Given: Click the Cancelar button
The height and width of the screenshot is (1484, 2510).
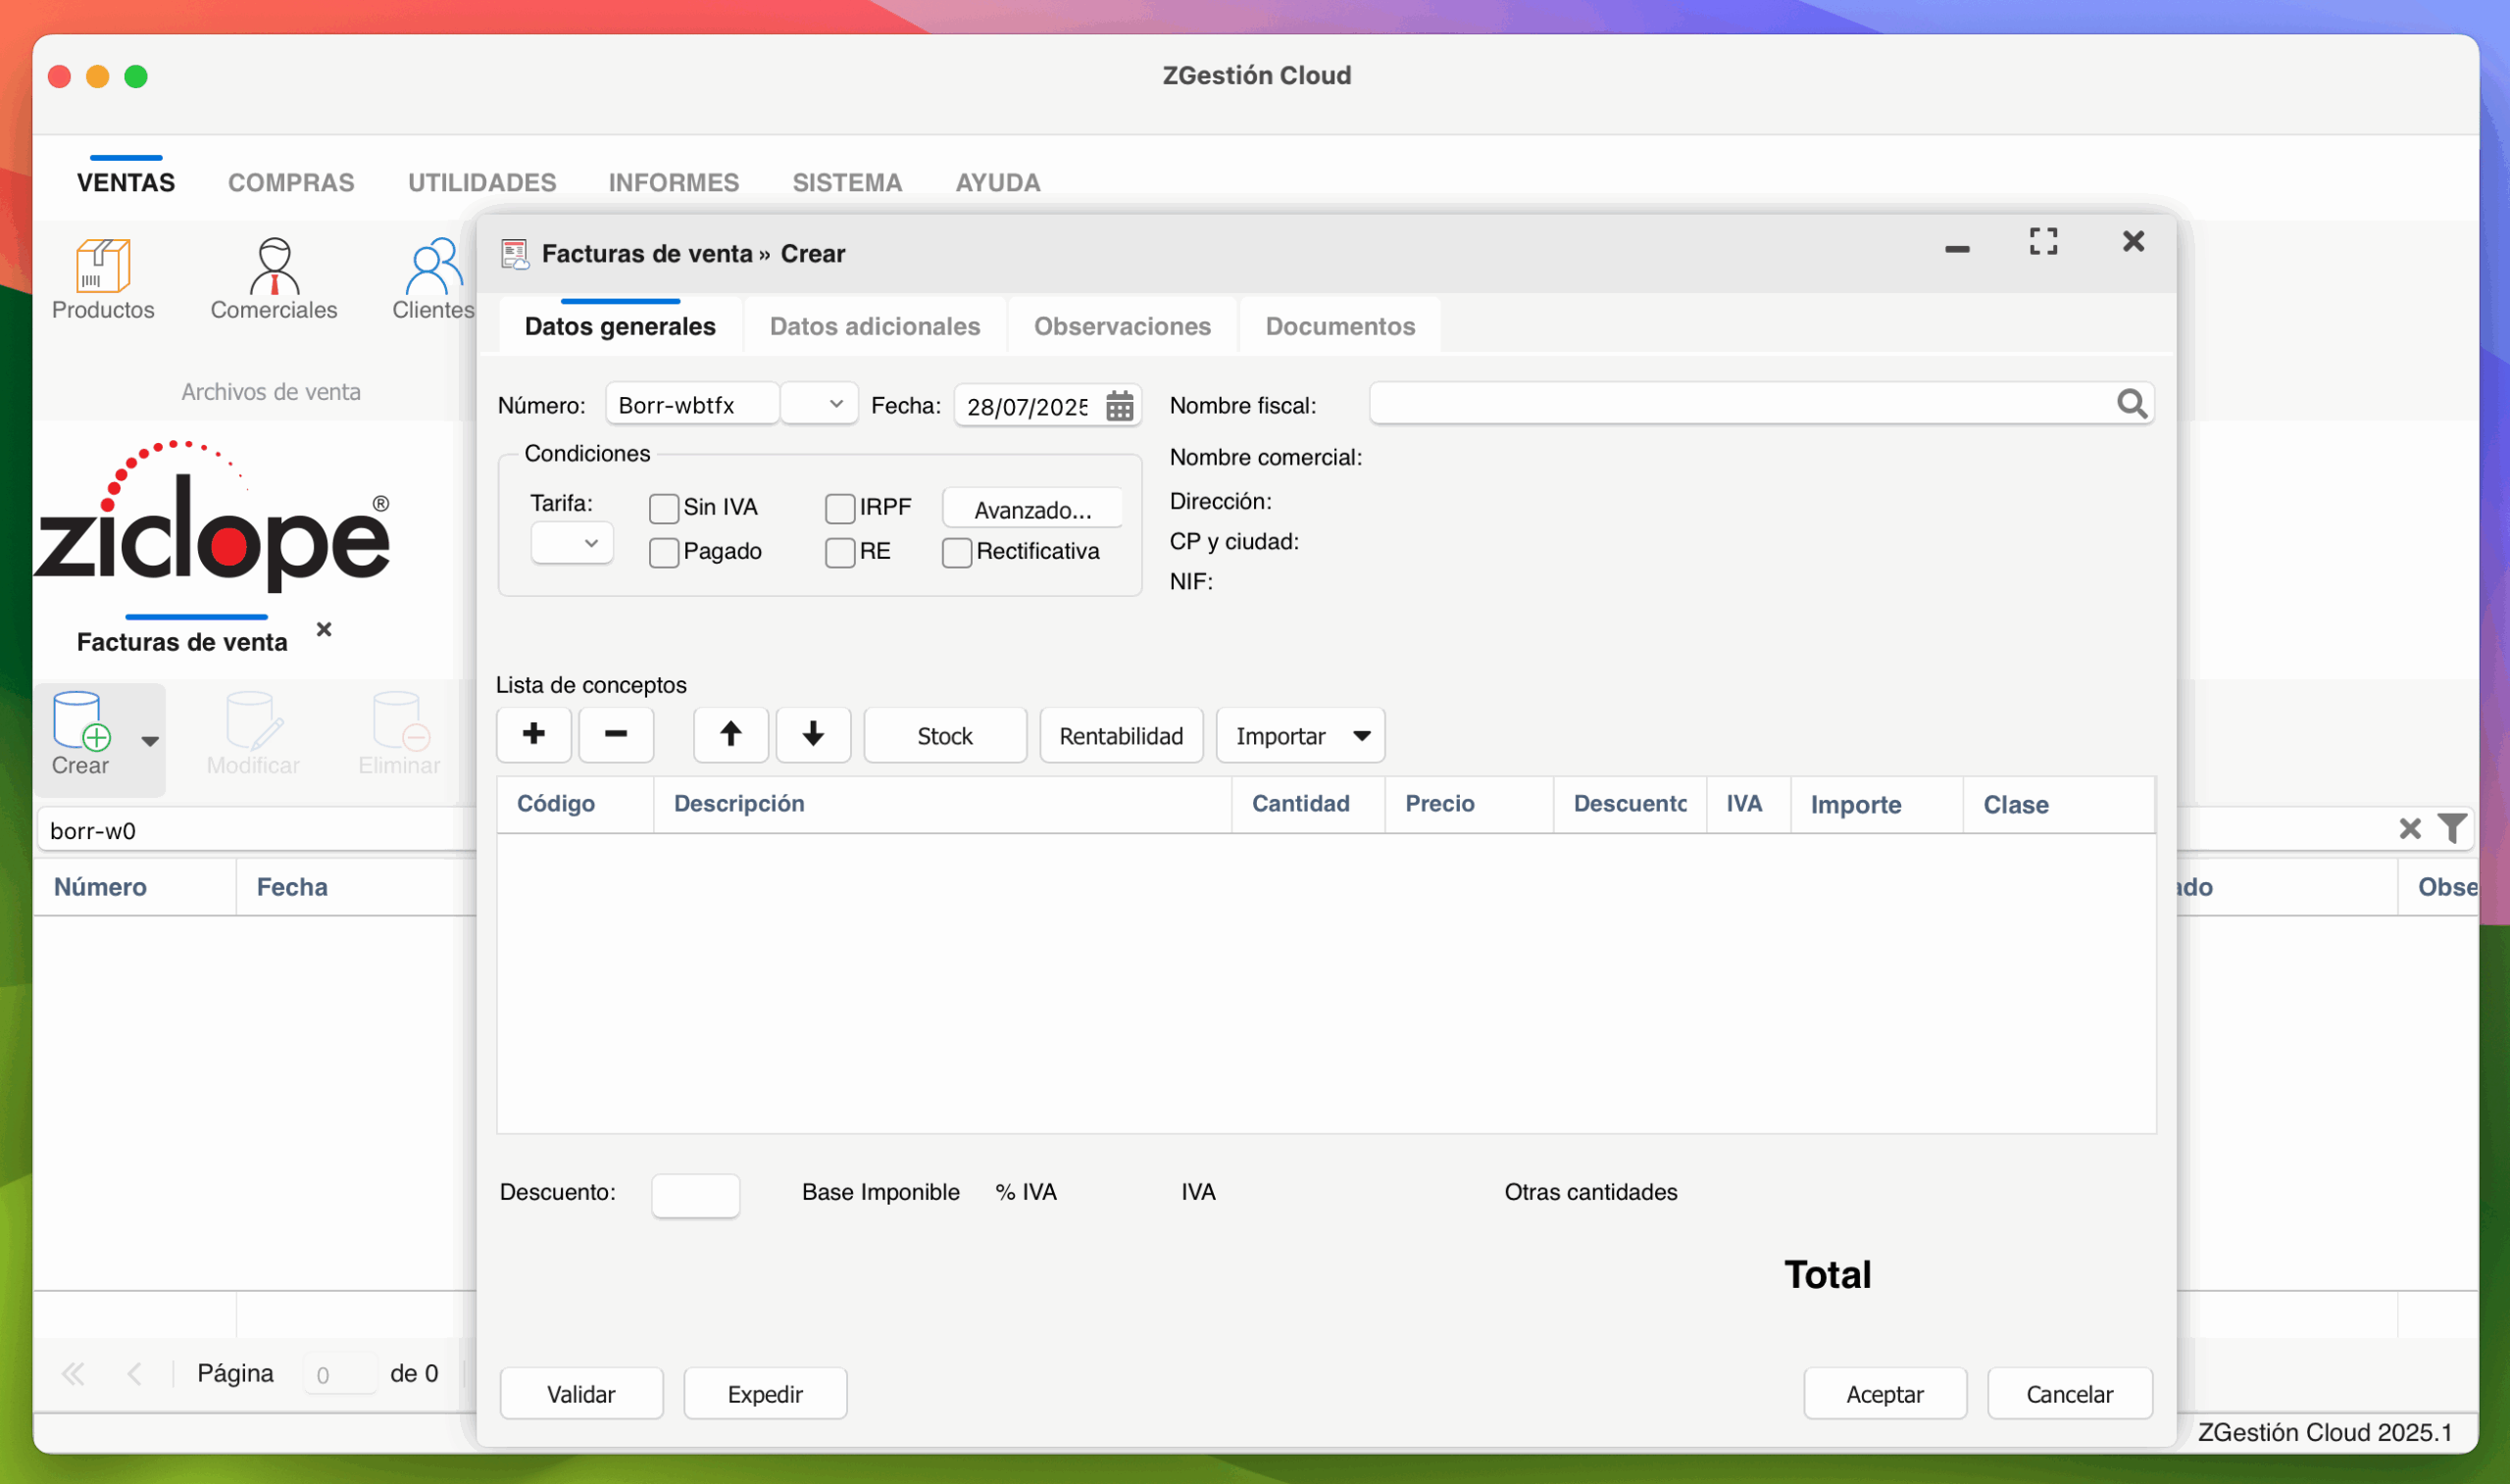Looking at the screenshot, I should point(2069,1393).
